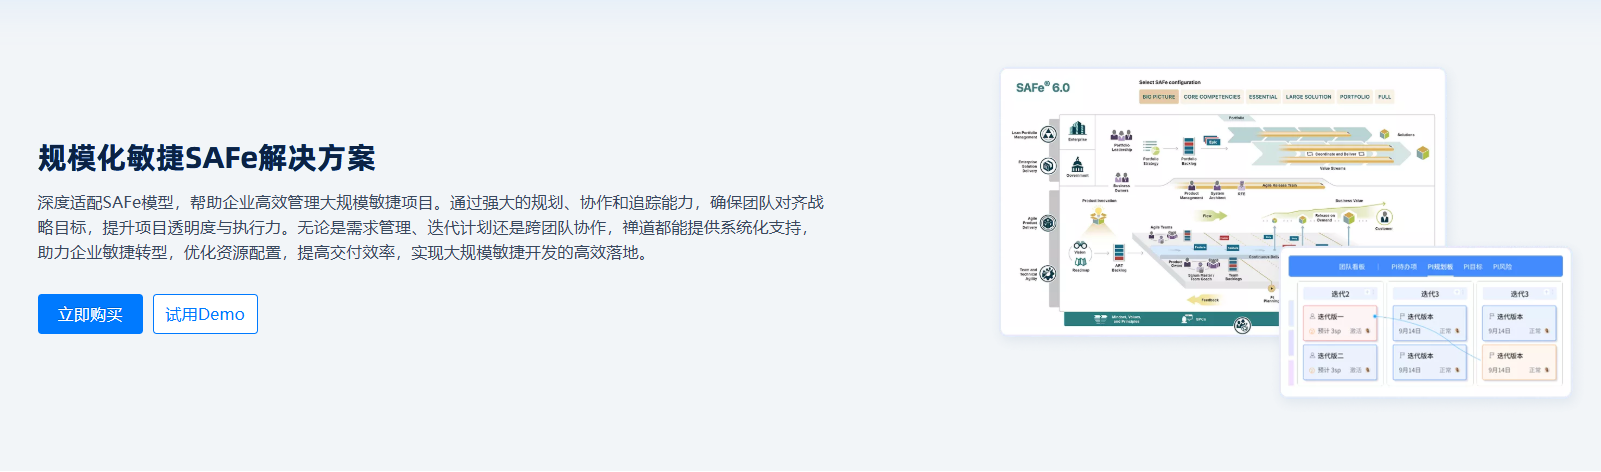Open PI待办项 tab in PI board
1601x472 pixels.
pyautogui.click(x=1404, y=267)
